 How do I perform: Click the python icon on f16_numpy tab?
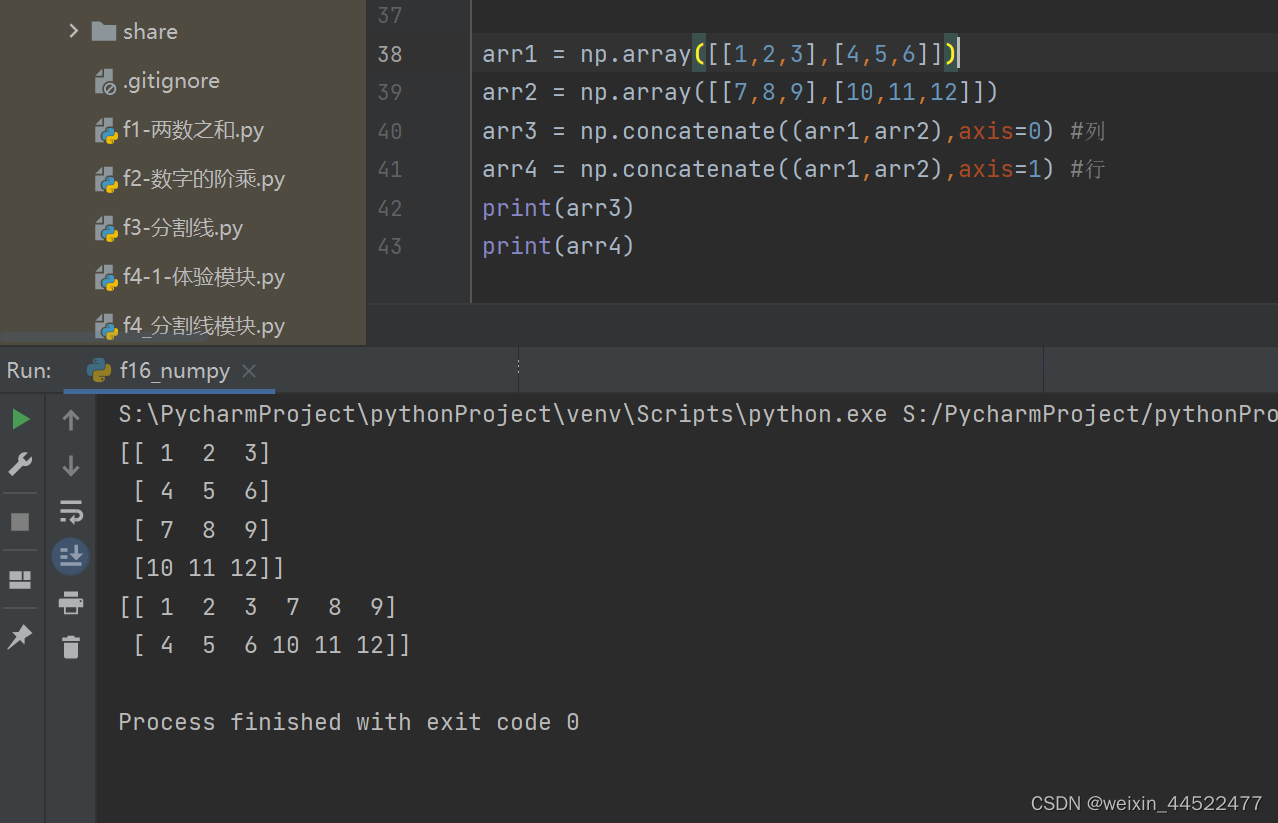click(99, 370)
